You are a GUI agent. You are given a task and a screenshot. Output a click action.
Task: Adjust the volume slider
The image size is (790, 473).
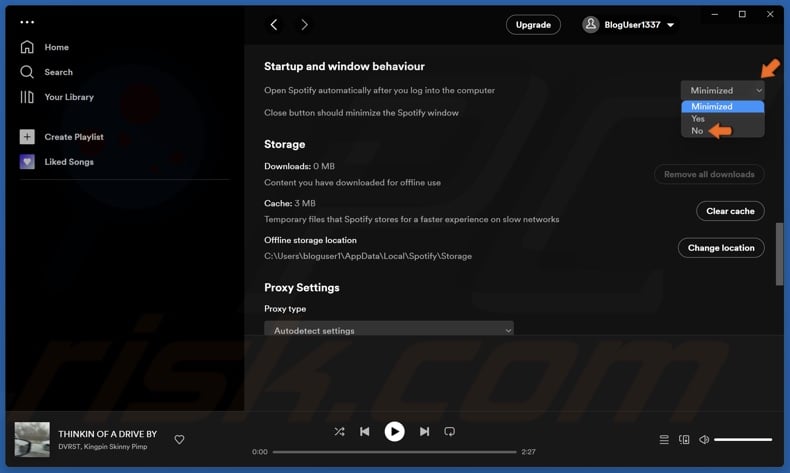pos(743,440)
